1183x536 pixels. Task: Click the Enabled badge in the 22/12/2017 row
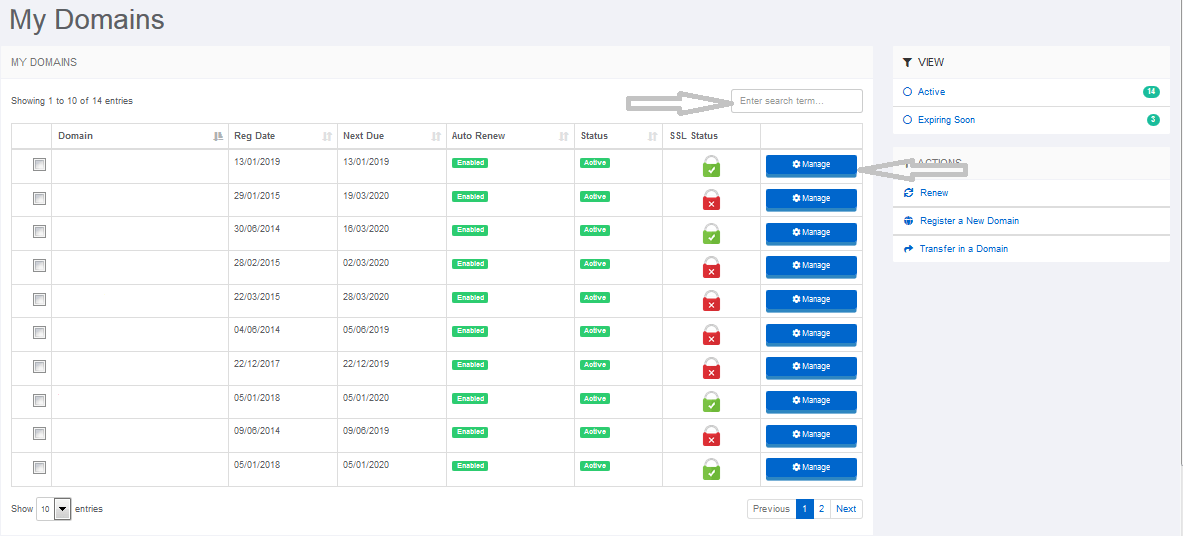470,365
